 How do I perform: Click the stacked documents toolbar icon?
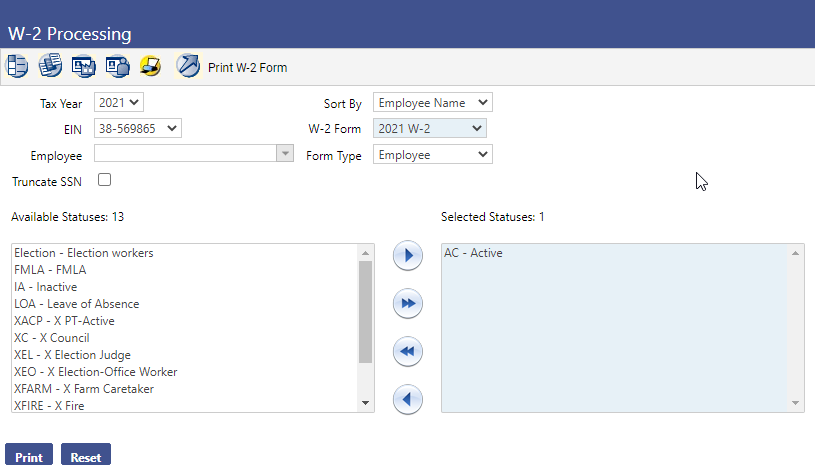point(50,67)
